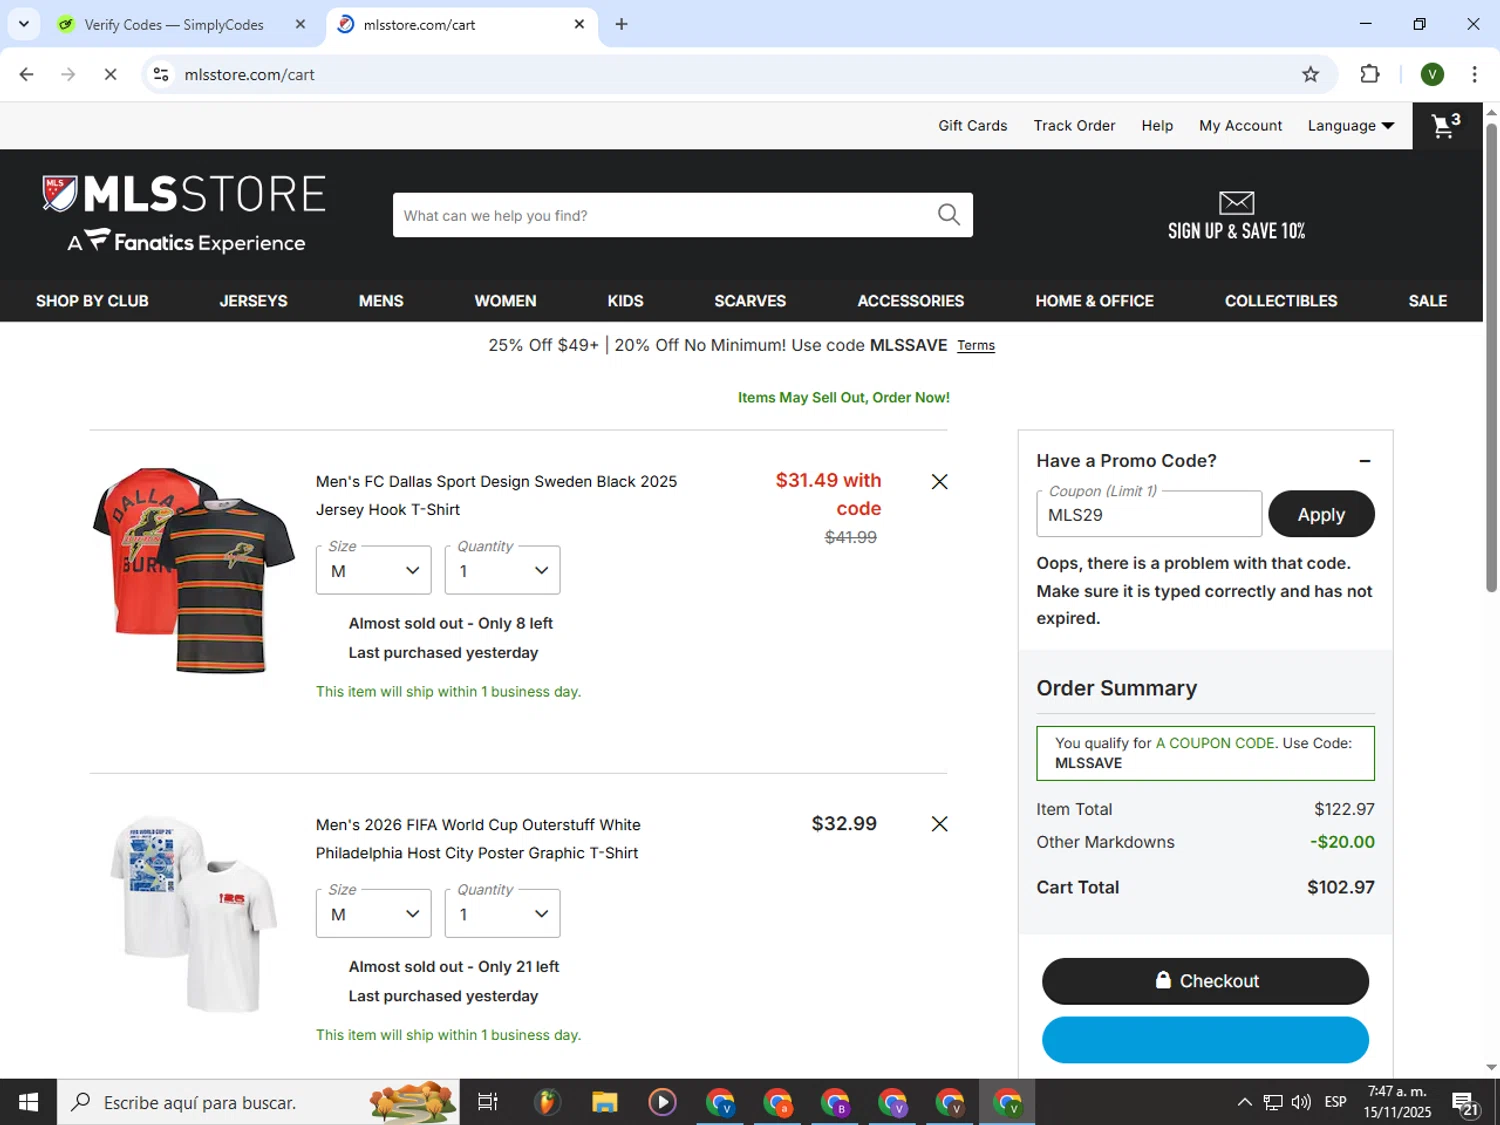This screenshot has width=1500, height=1125.
Task: Open the browser extensions puzzle icon
Action: click(1369, 74)
